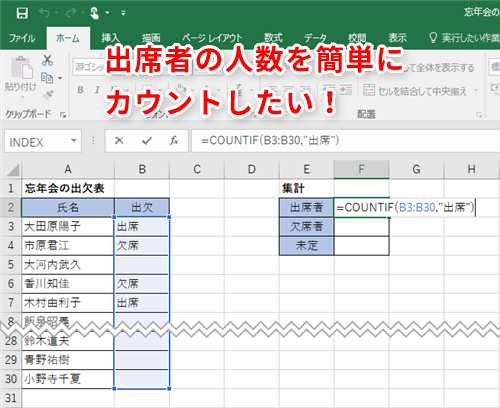The height and width of the screenshot is (408, 500).
Task: Switch to the データ tab
Action: tap(315, 38)
